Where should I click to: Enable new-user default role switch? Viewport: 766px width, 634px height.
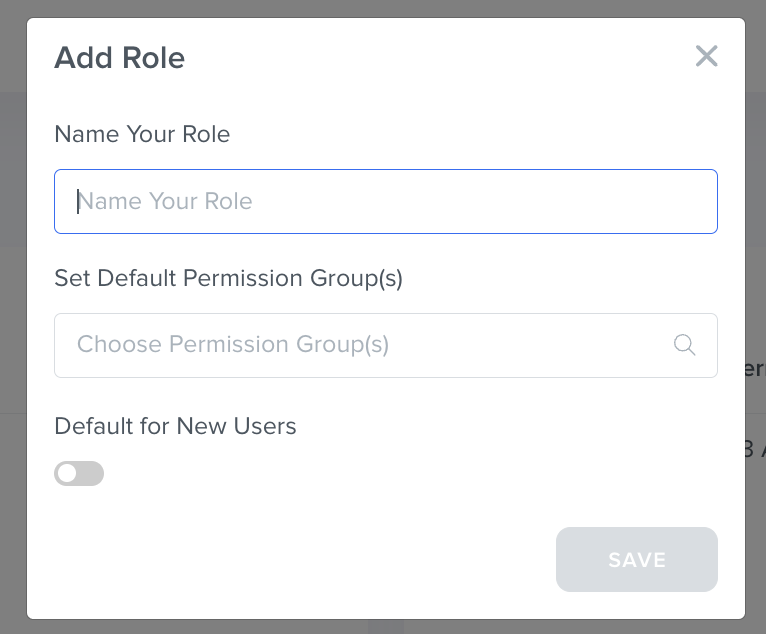(79, 473)
